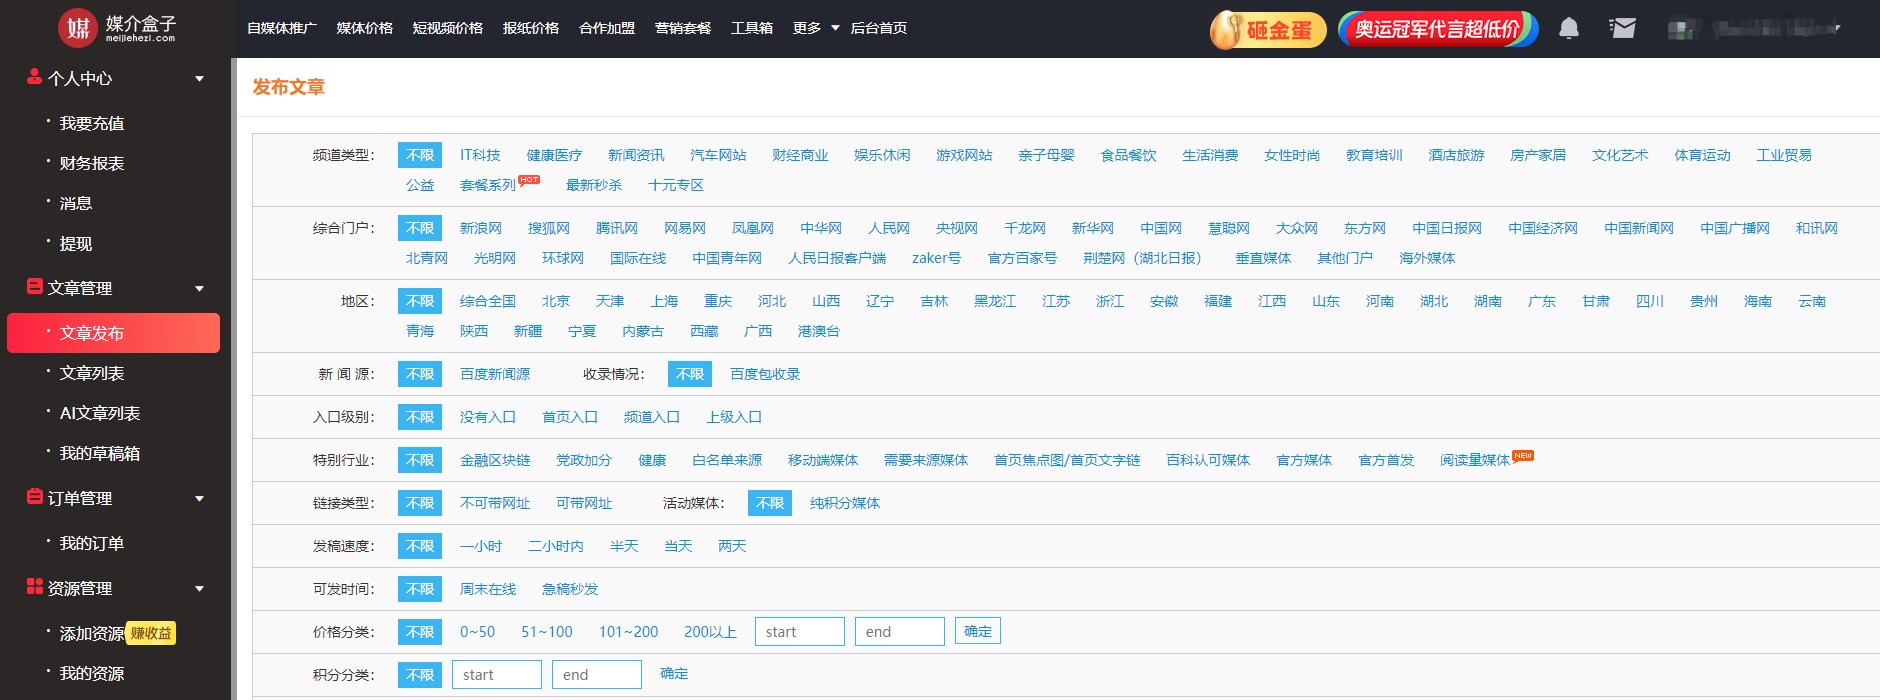This screenshot has height=700, width=1880.
Task: Filter region by 北京
Action: [x=556, y=301]
